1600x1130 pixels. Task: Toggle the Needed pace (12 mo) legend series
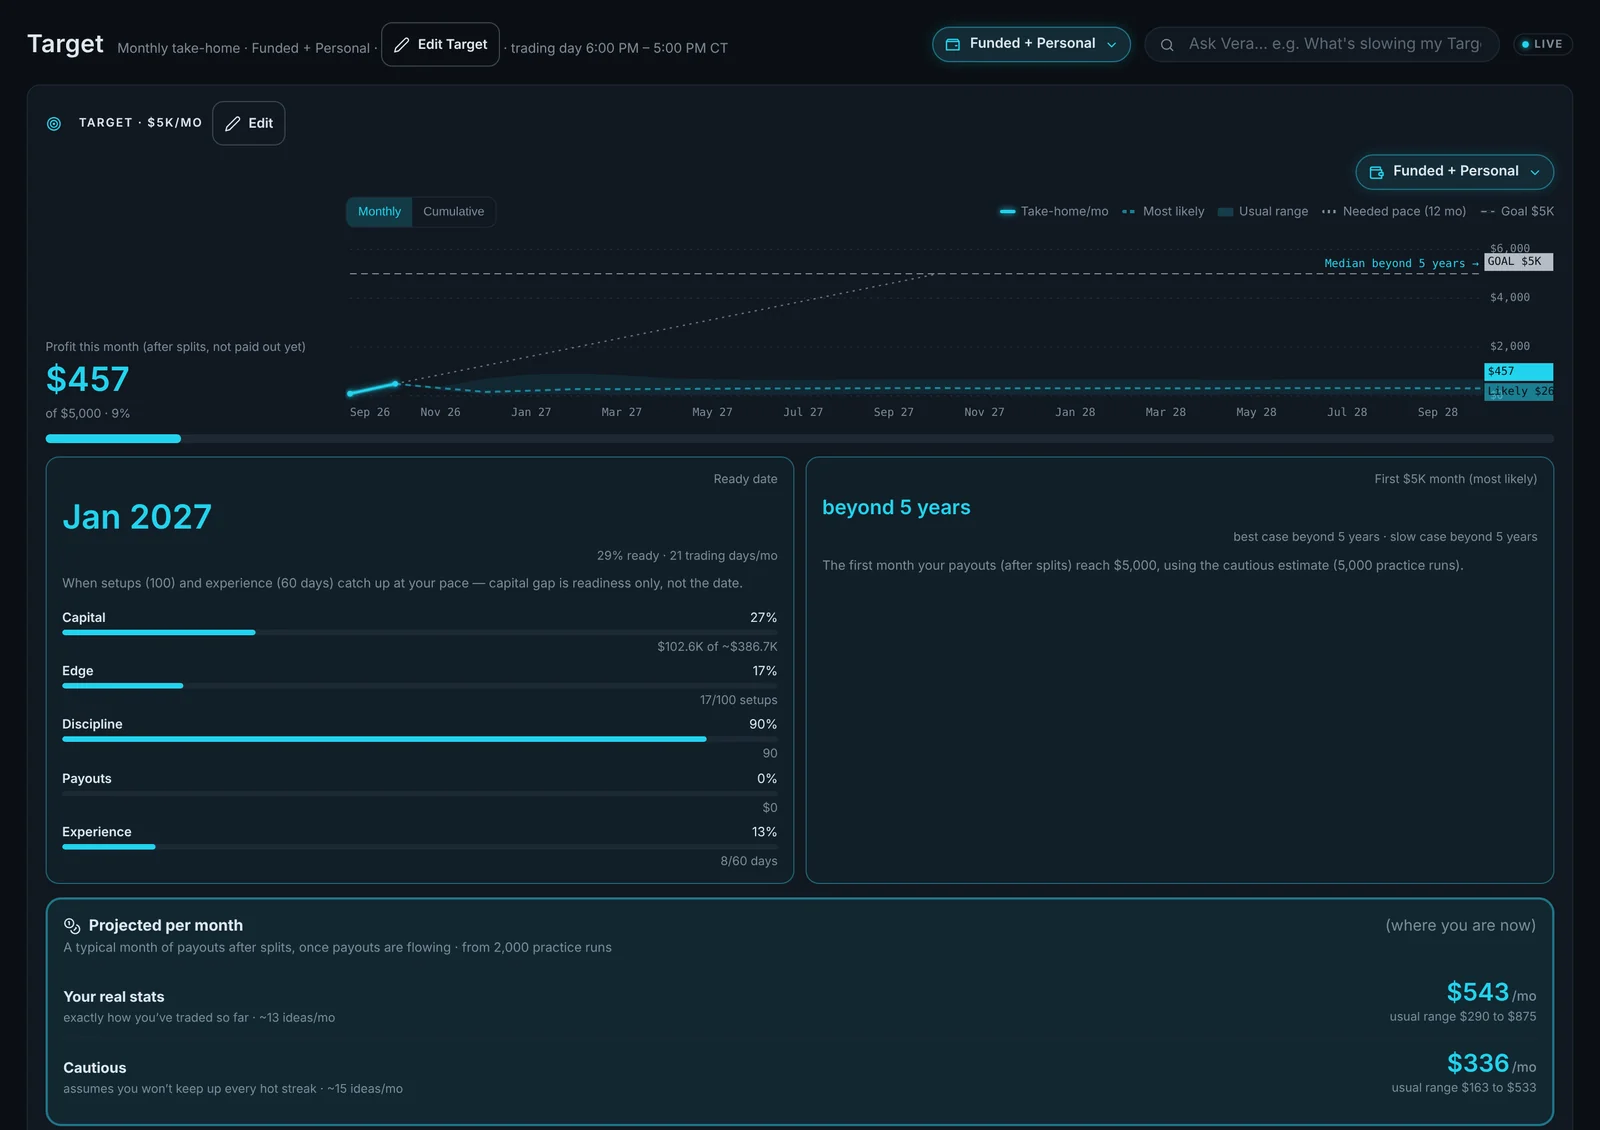1394,212
